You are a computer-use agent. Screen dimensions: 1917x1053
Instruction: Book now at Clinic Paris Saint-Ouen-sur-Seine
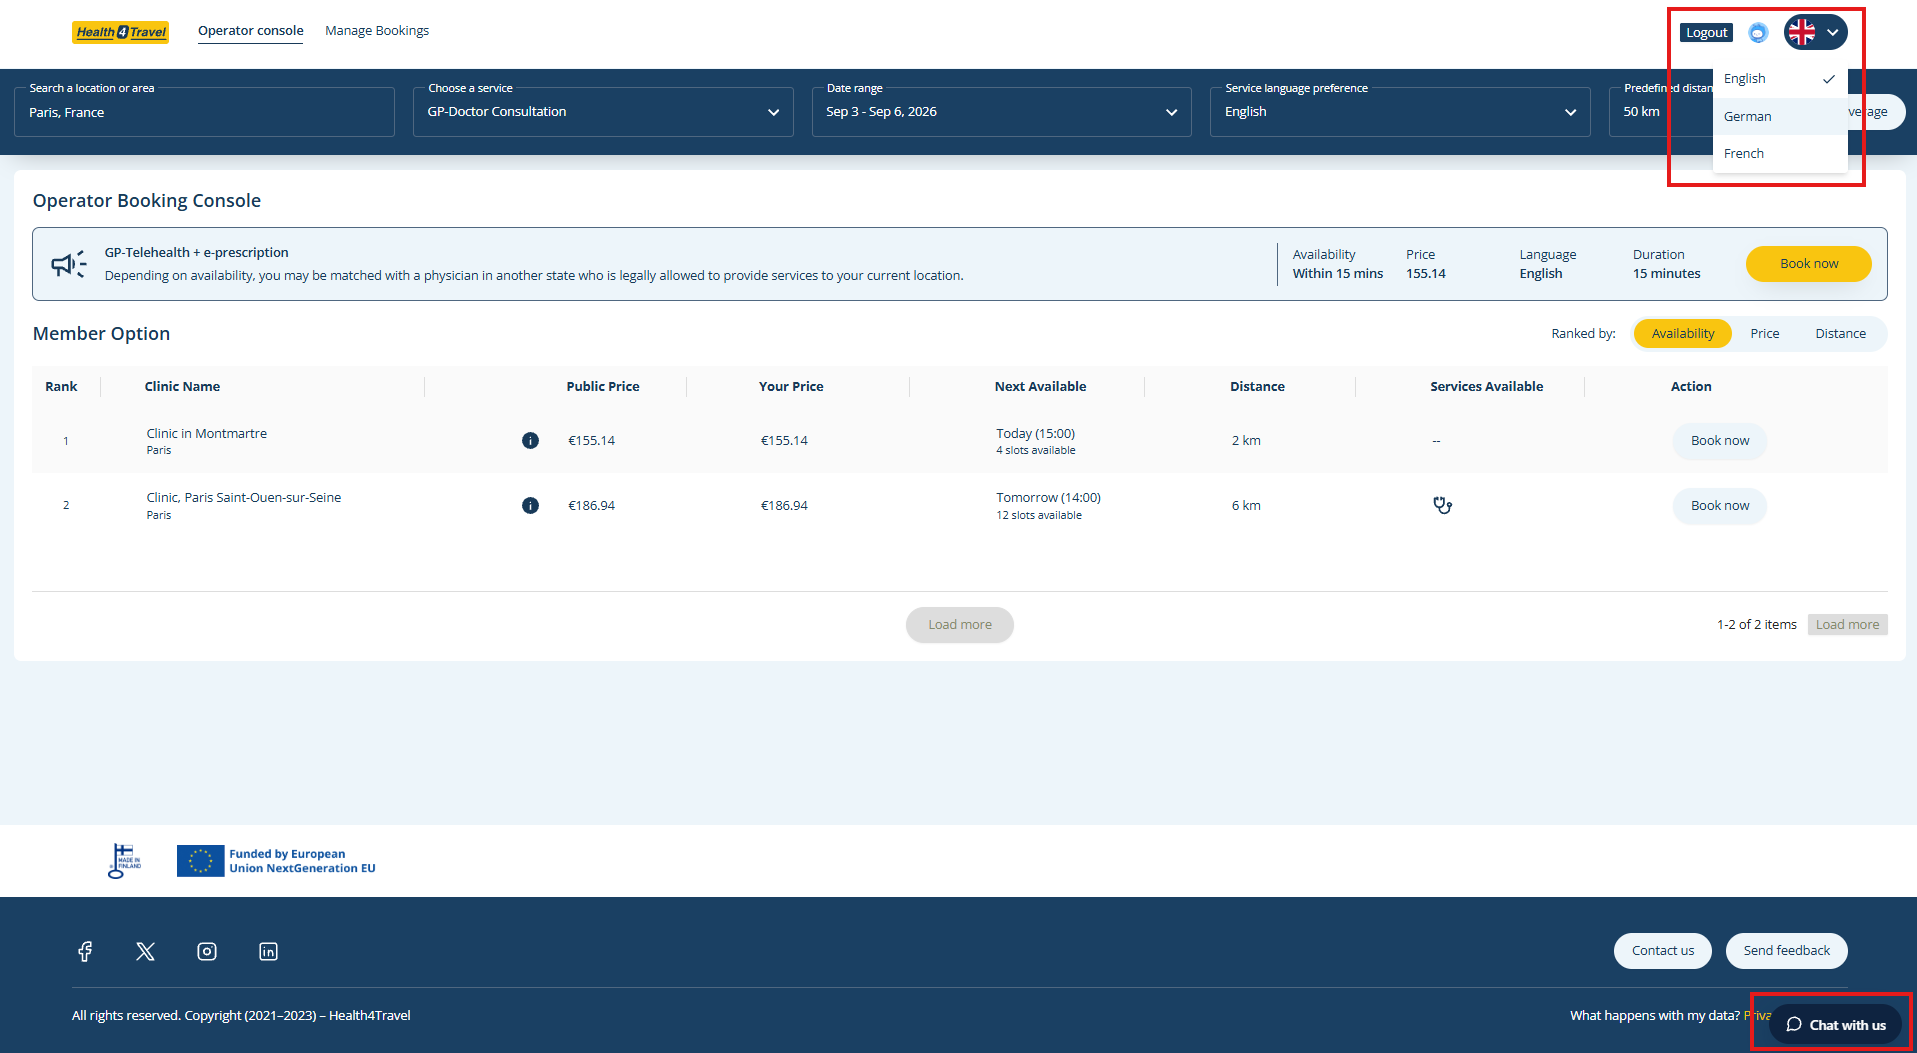[x=1720, y=506]
